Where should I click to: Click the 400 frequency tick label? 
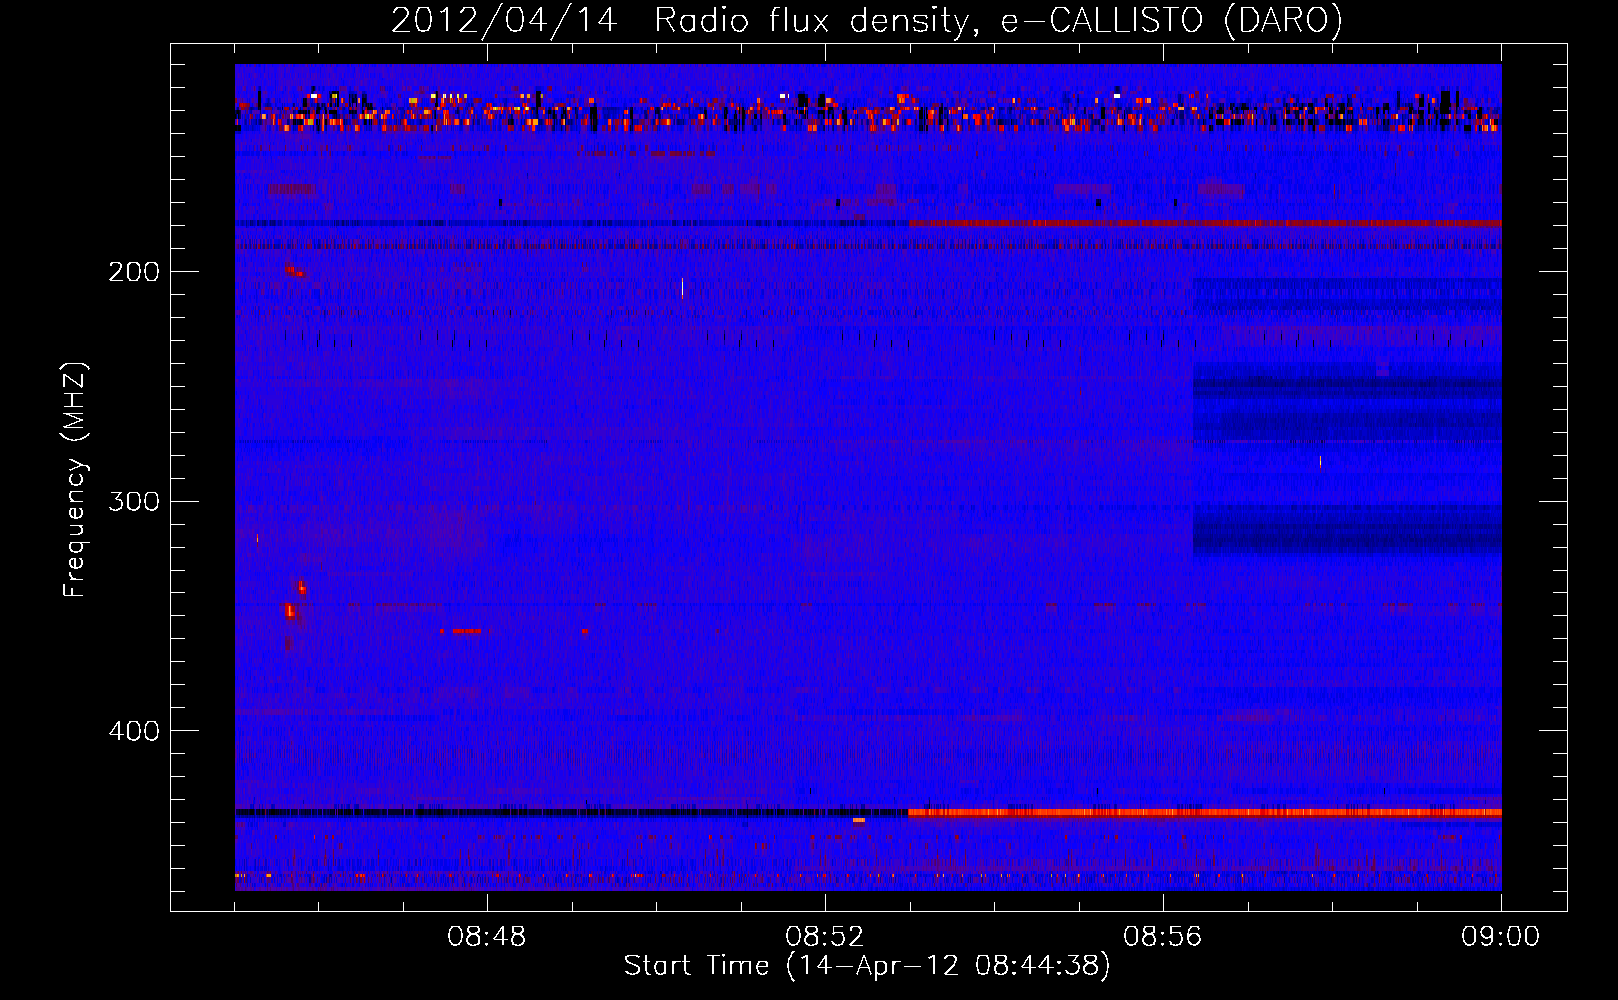[134, 731]
